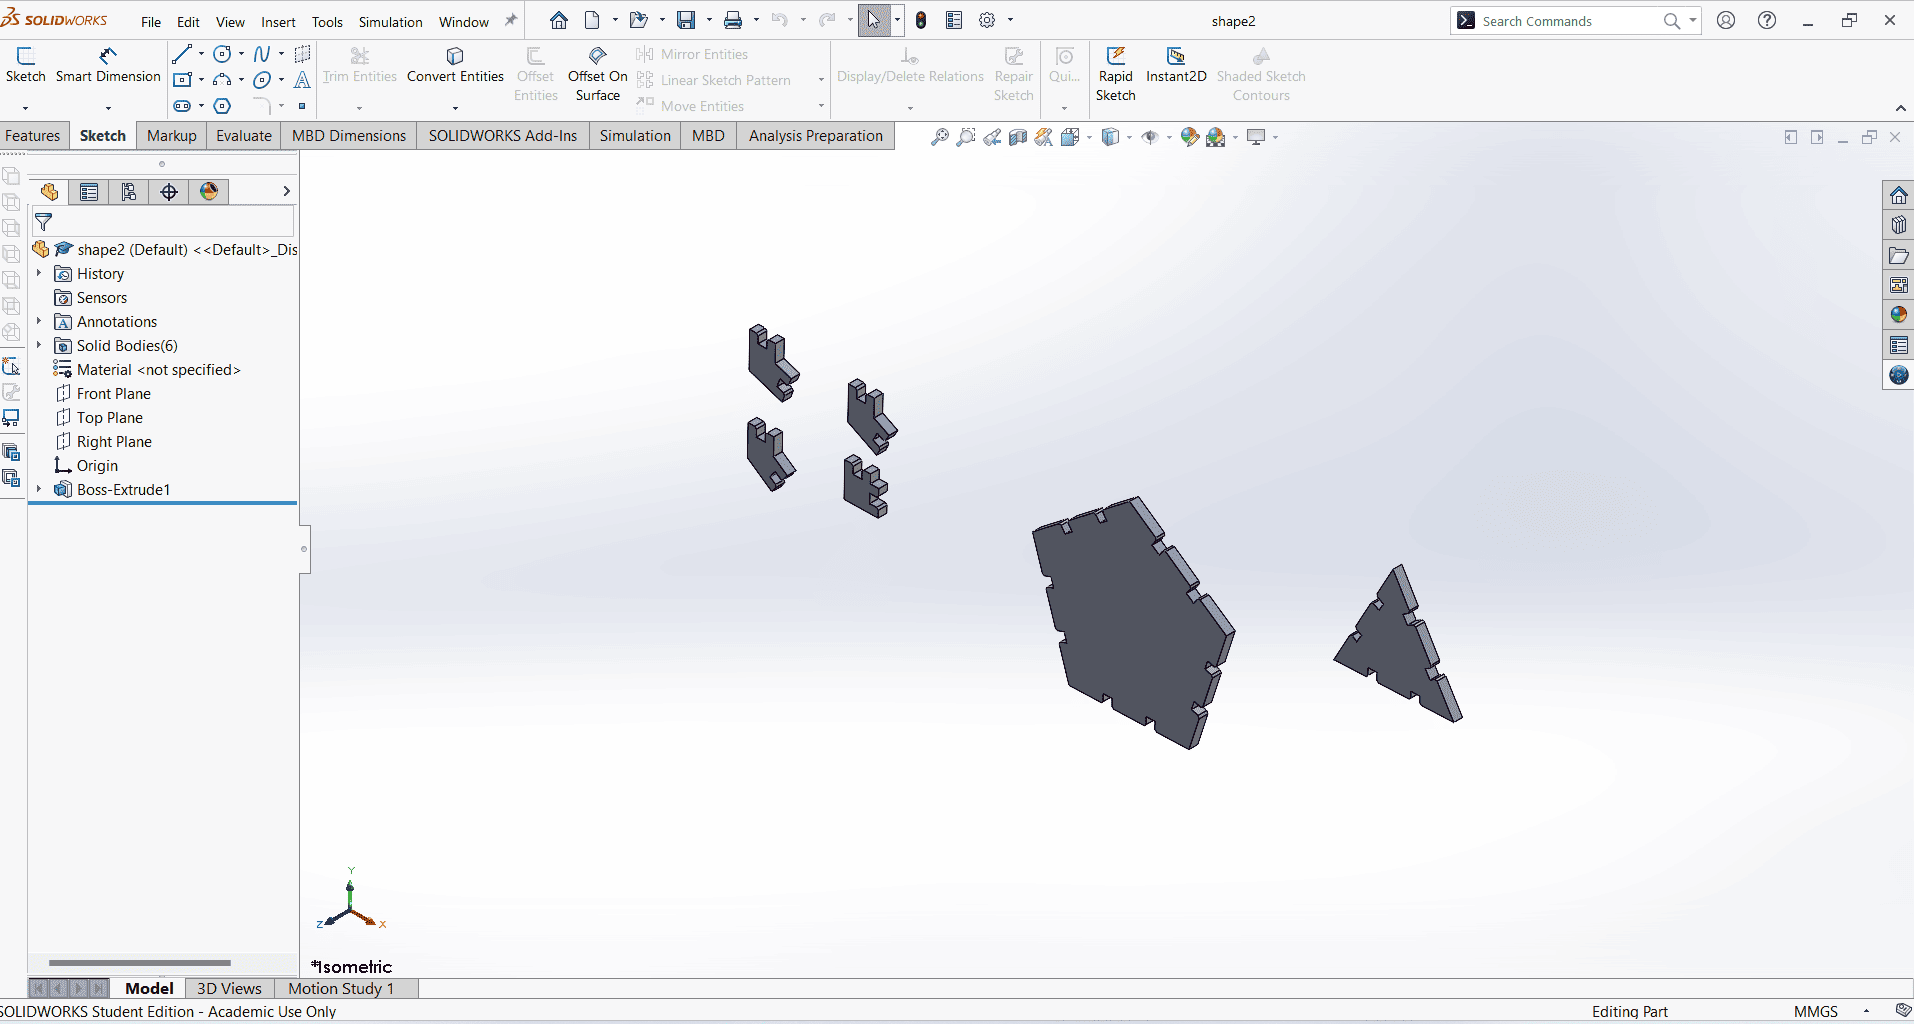1914x1024 pixels.
Task: Open the PropertyManager tab
Action: (89, 192)
